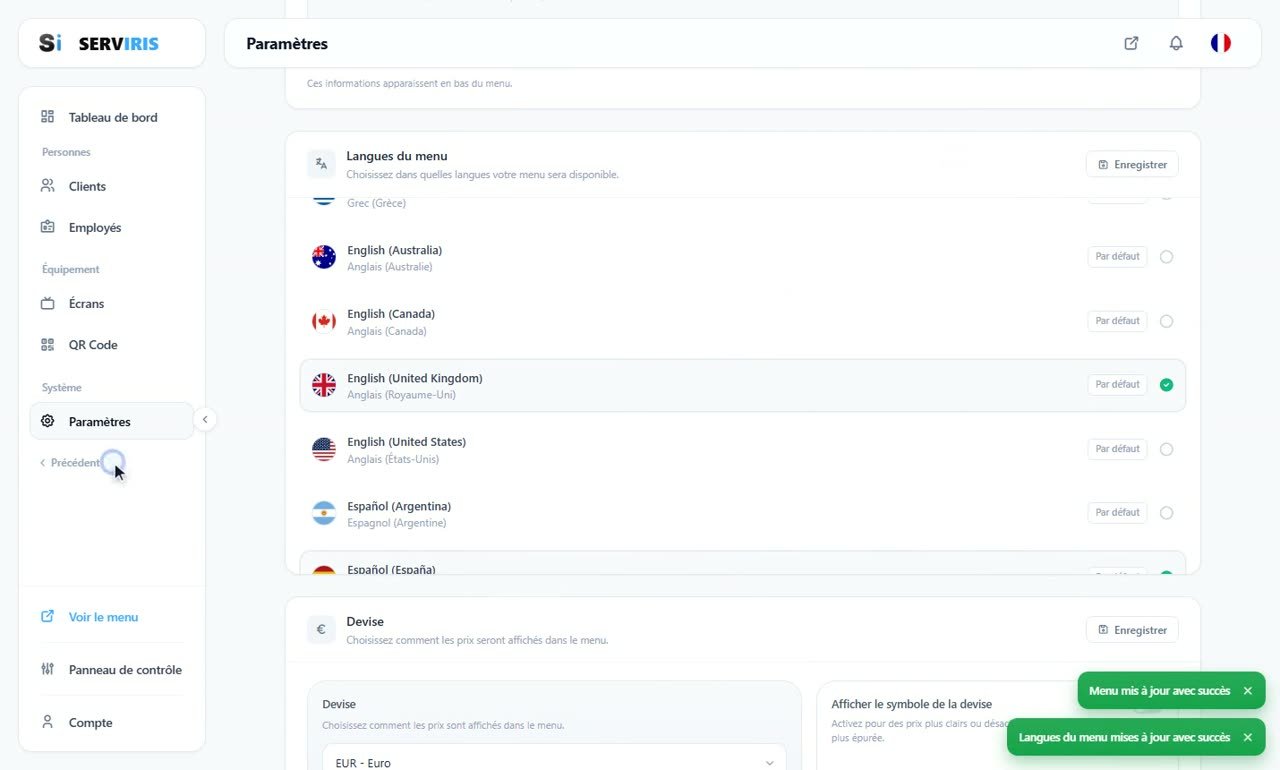The height and width of the screenshot is (770, 1280).
Task: Click the QR Code icon
Action: coord(47,344)
